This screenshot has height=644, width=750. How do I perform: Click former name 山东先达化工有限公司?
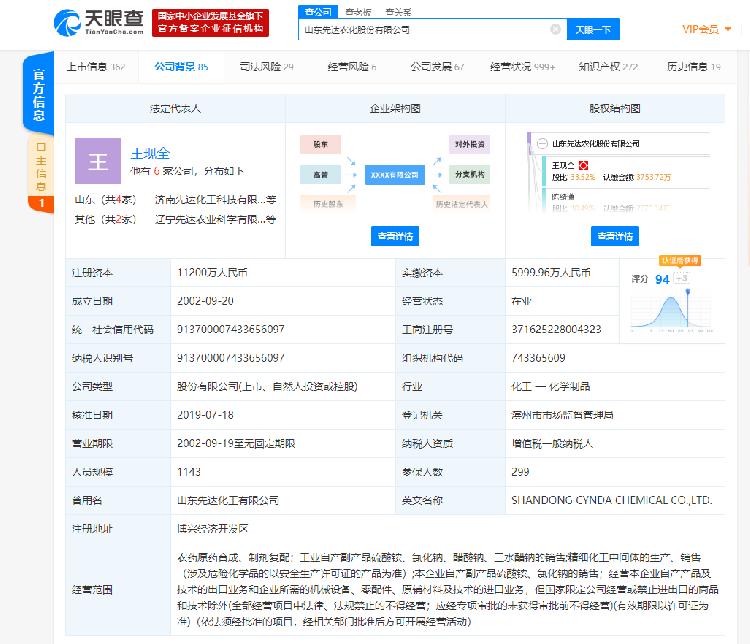(x=228, y=500)
